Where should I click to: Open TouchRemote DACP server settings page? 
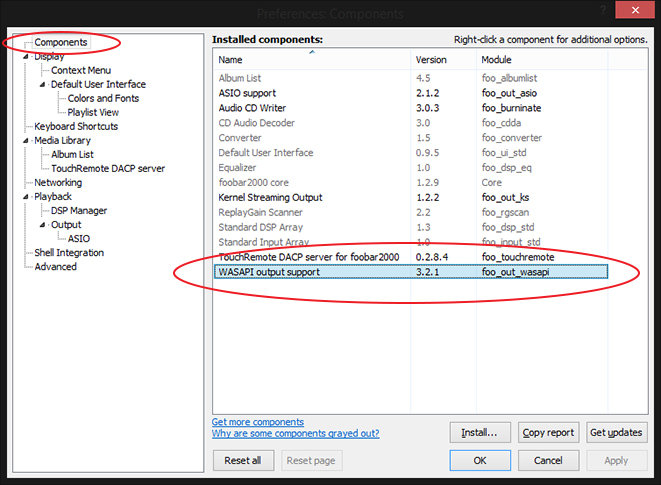[x=108, y=169]
